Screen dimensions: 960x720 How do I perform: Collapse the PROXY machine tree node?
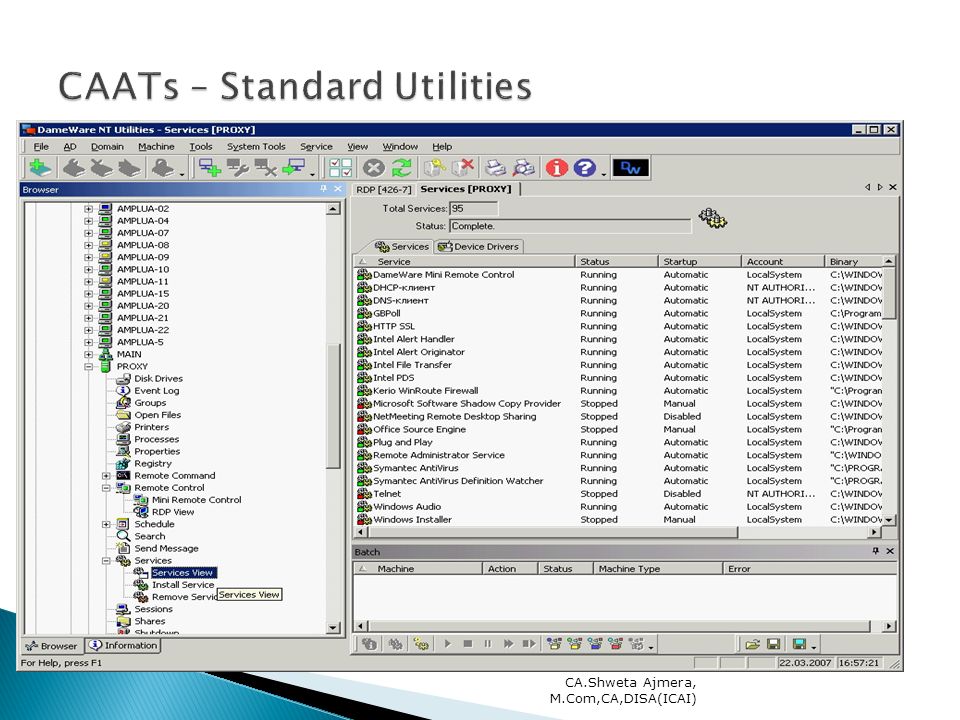89,367
